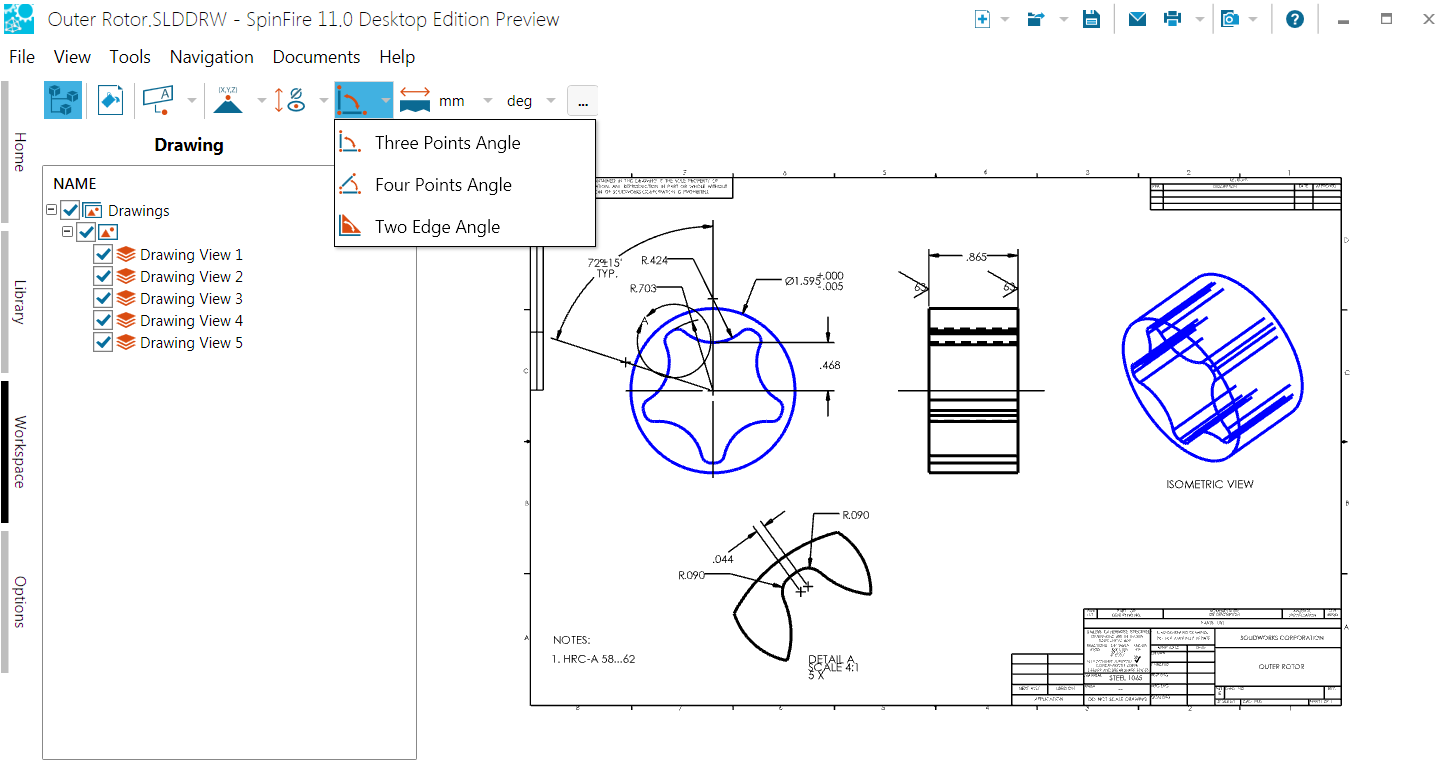The width and height of the screenshot is (1450, 761).
Task: Uncheck the Drawing View 5 checkbox
Action: (x=103, y=343)
